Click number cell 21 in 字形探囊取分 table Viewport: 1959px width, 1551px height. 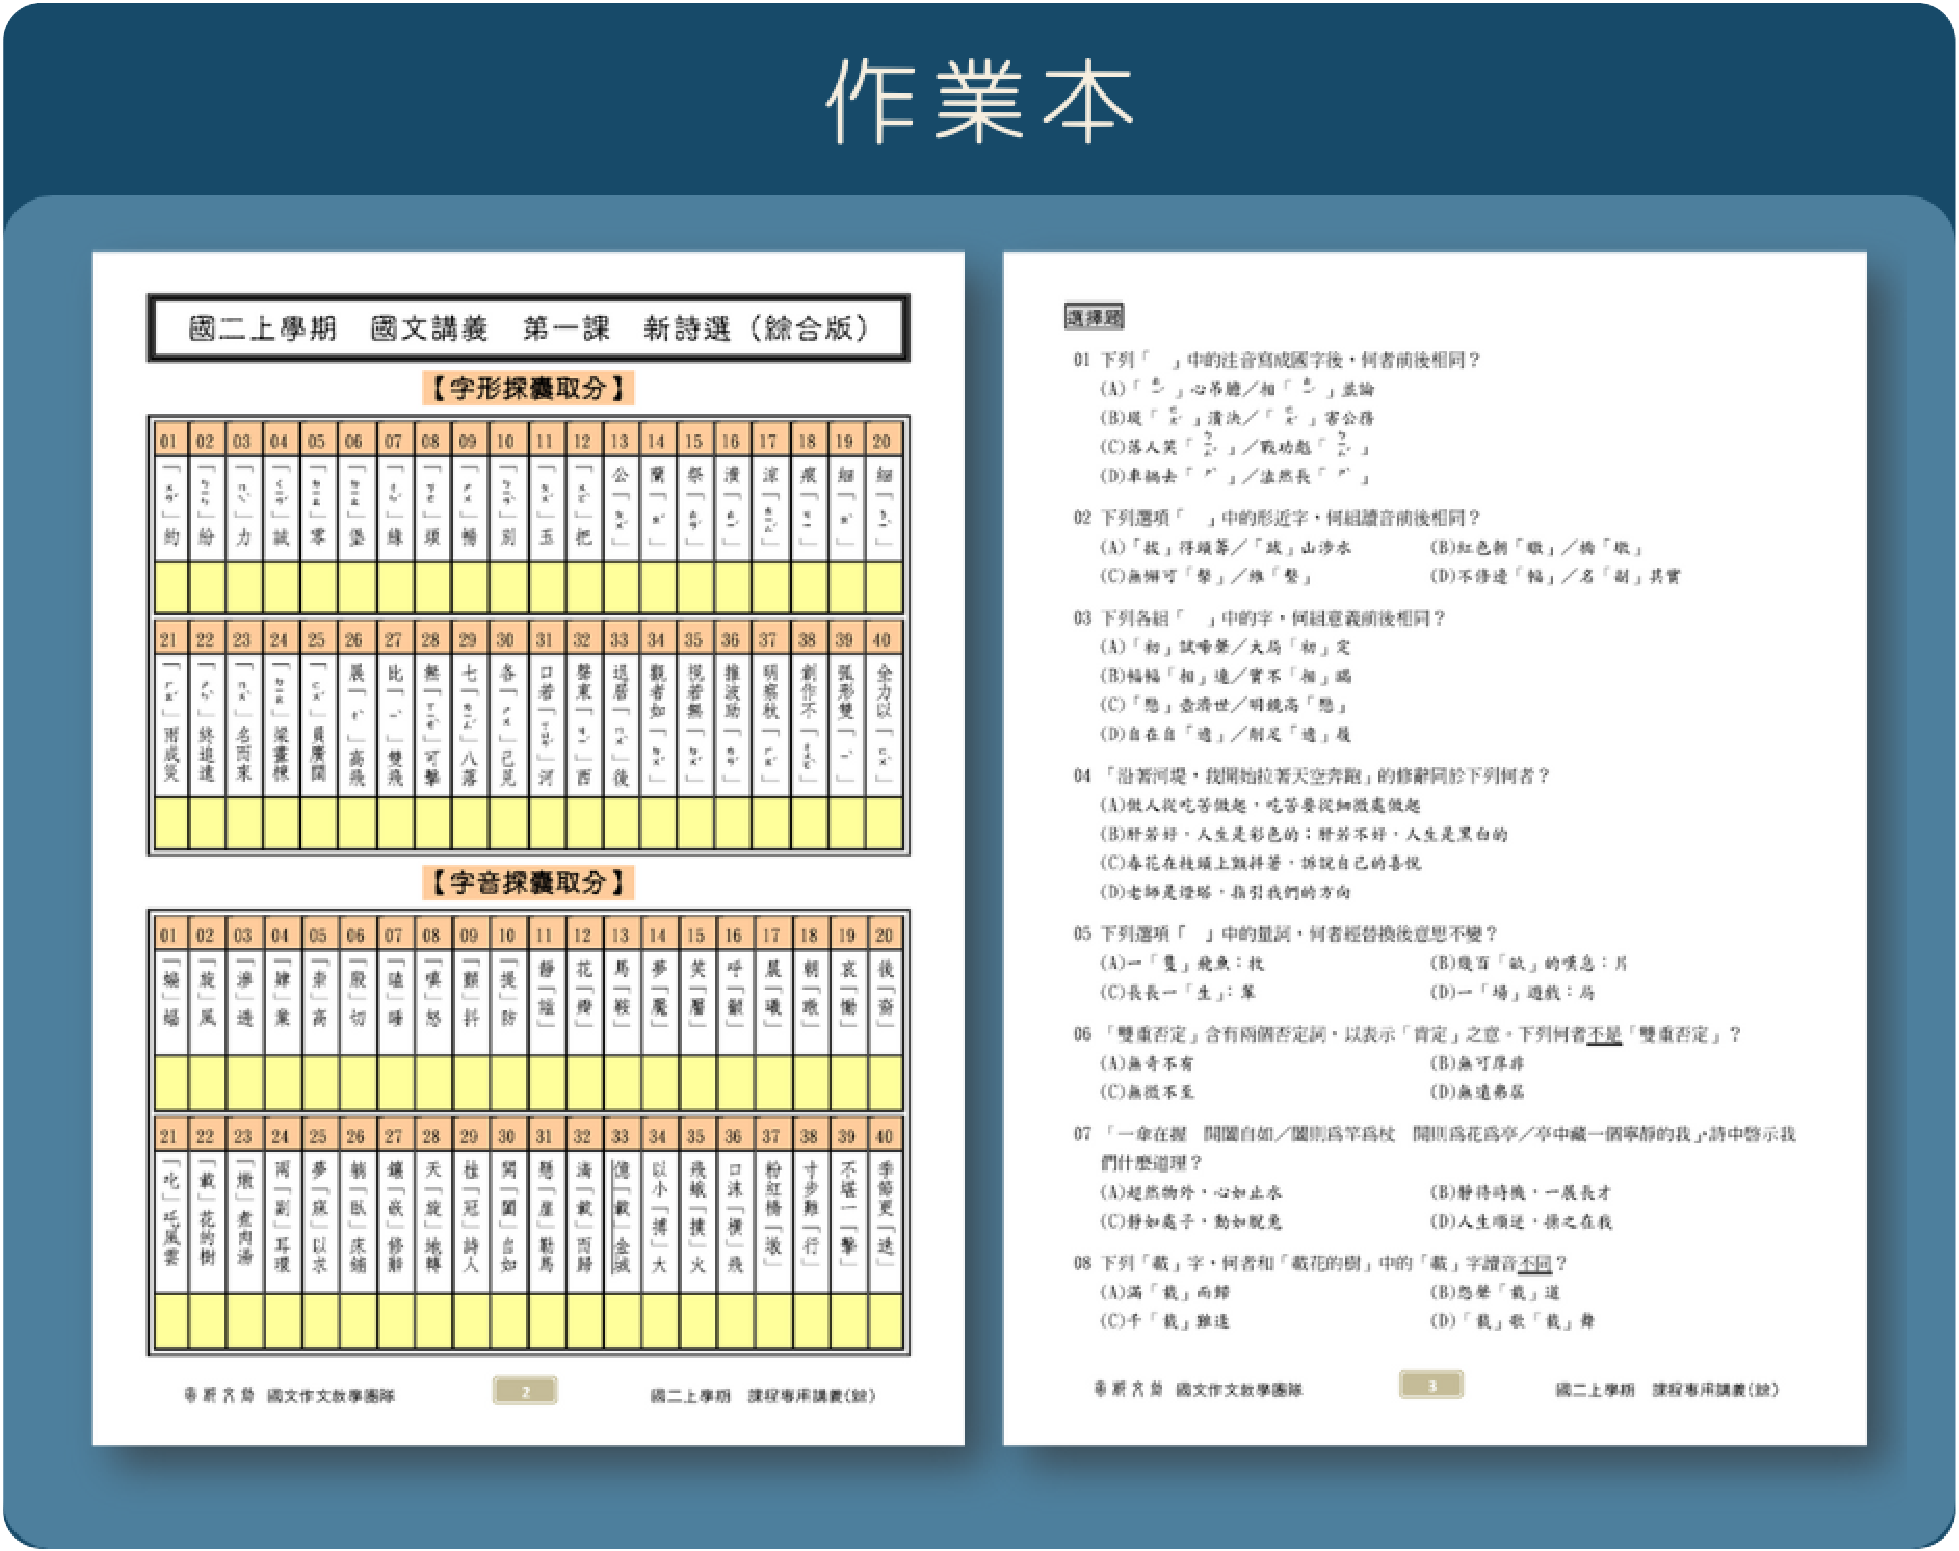tap(170, 639)
